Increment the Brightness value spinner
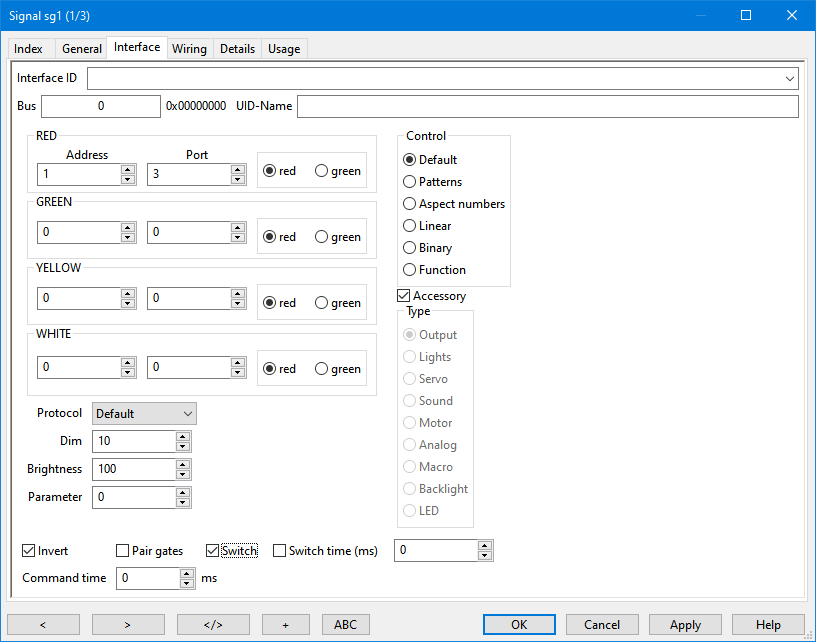 coord(182,464)
